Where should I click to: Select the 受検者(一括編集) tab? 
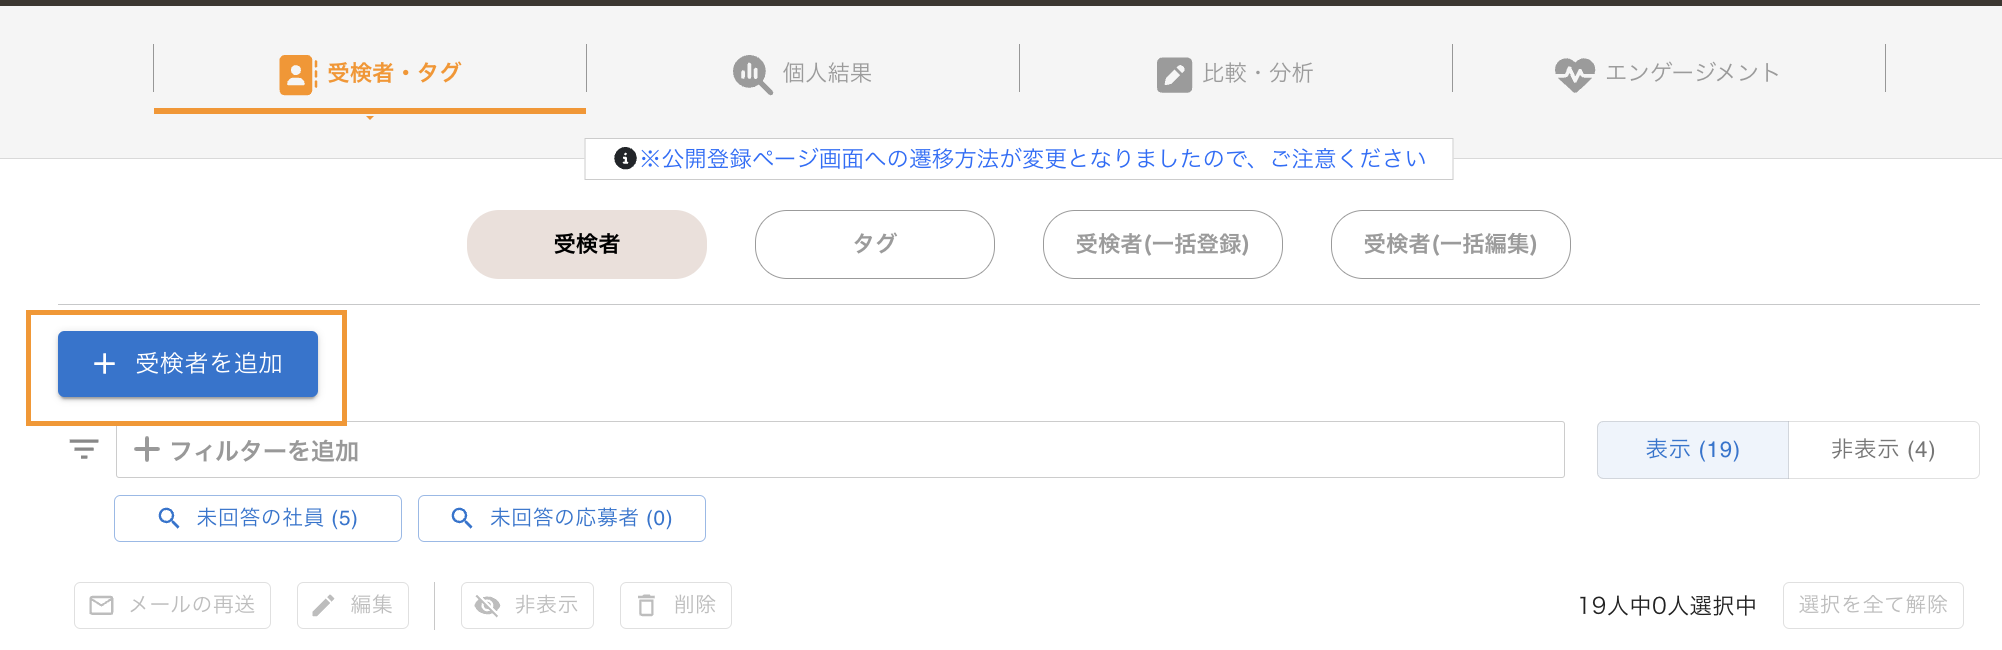coord(1450,244)
